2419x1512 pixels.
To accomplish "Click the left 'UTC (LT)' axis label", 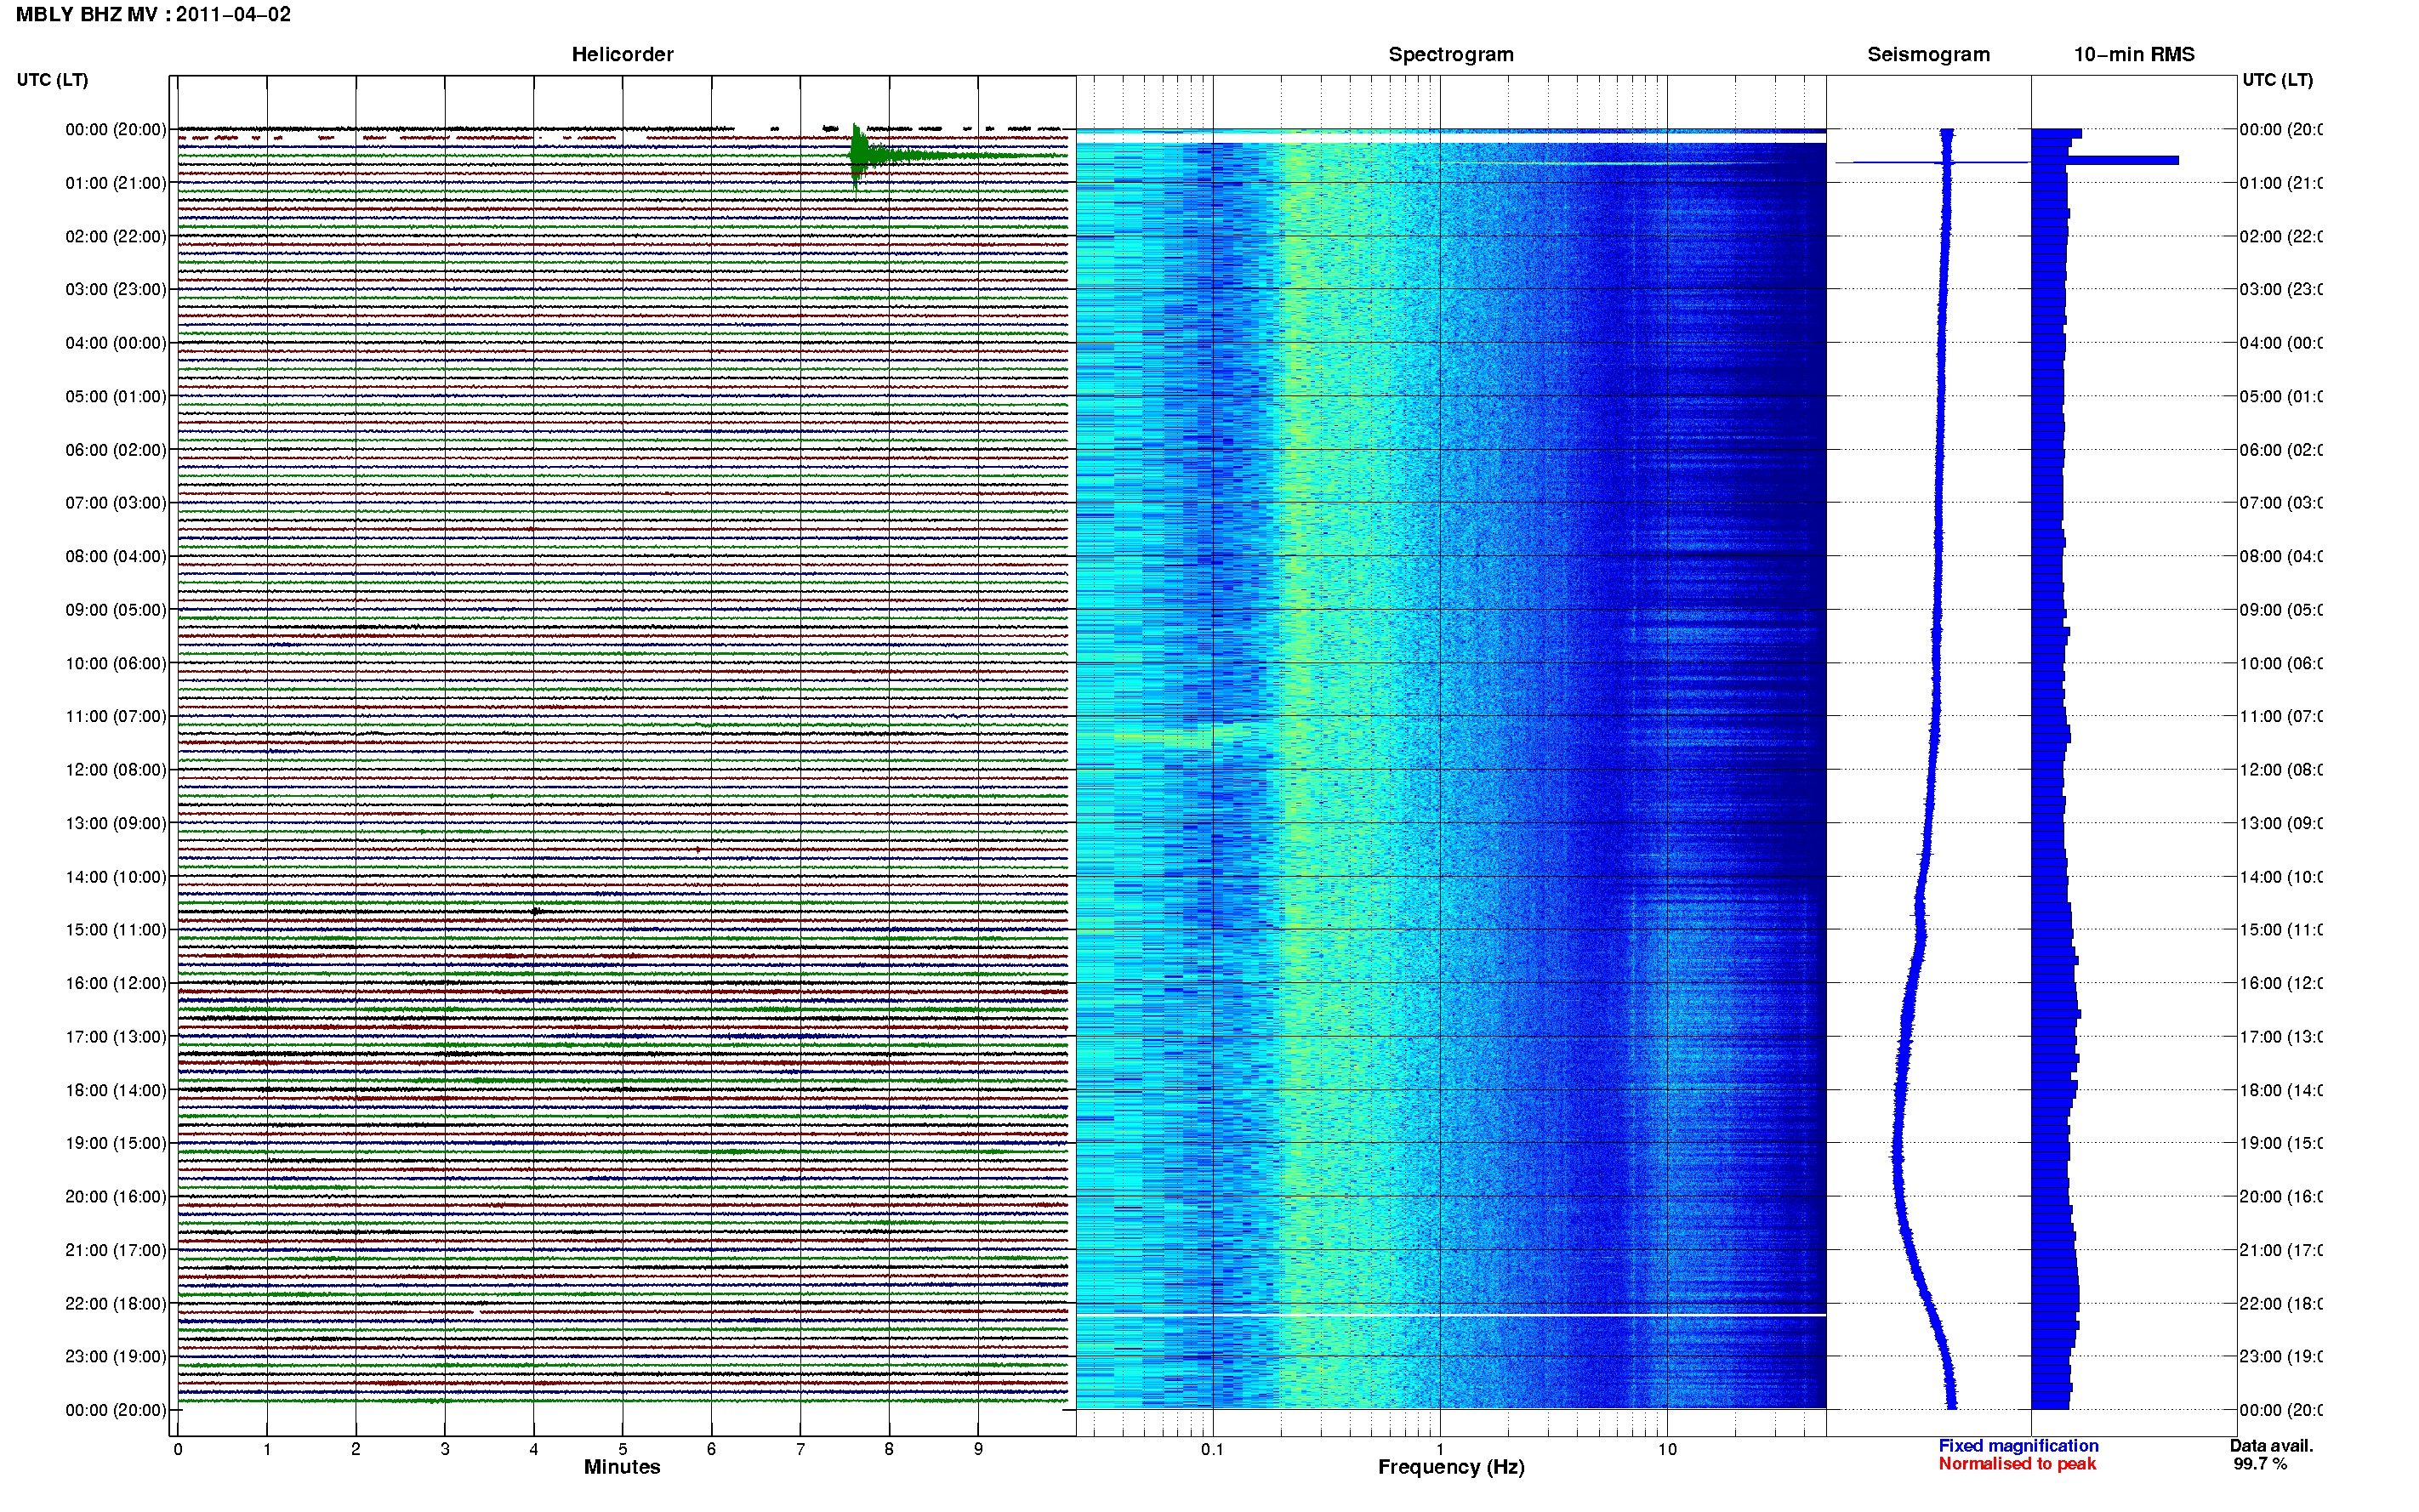I will [52, 80].
